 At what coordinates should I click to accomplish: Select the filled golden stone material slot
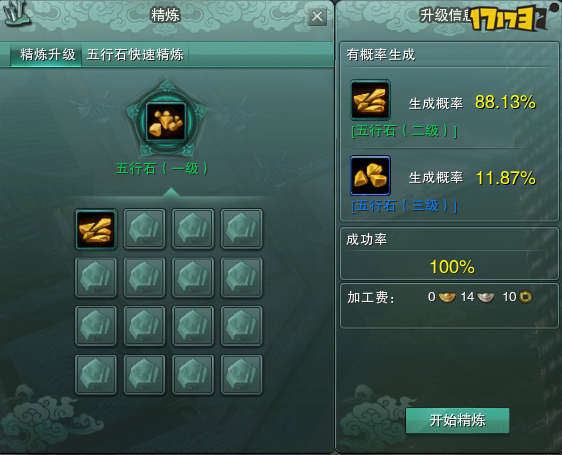coord(96,229)
